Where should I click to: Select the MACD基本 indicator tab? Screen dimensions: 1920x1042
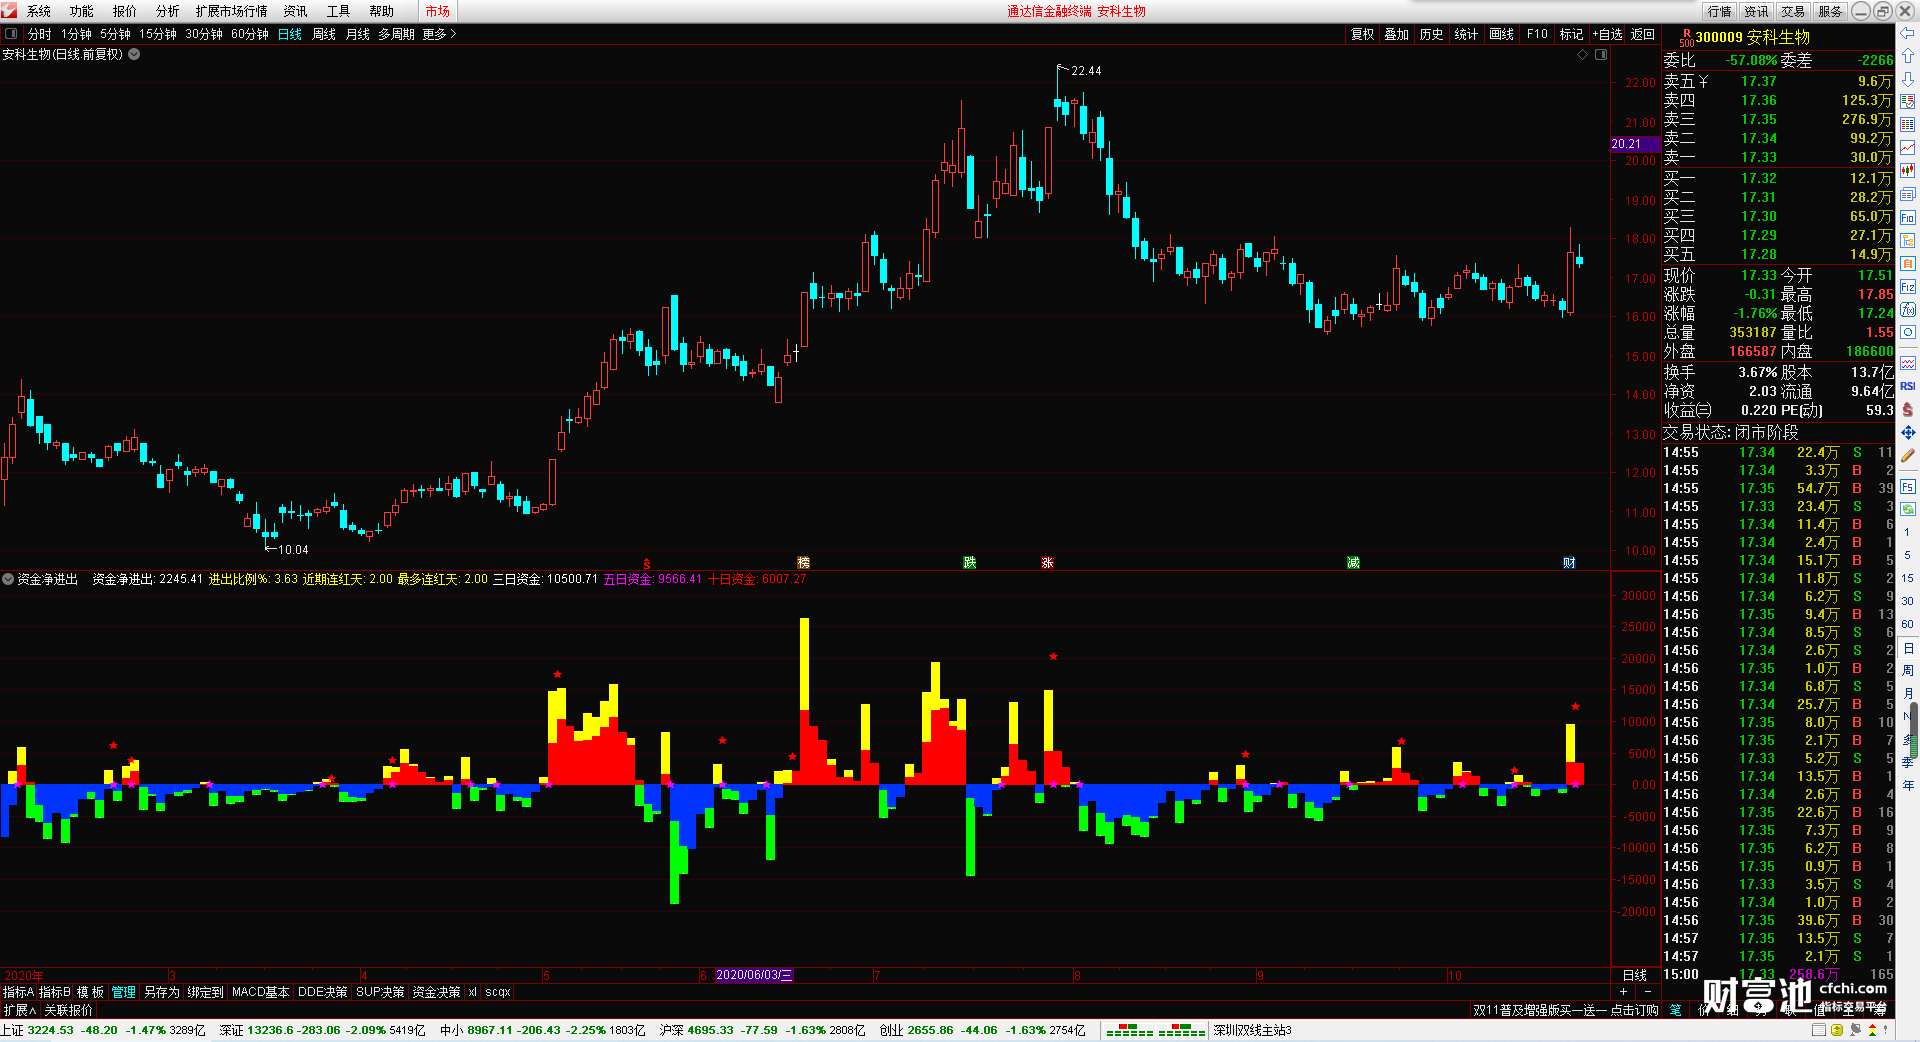(x=260, y=992)
